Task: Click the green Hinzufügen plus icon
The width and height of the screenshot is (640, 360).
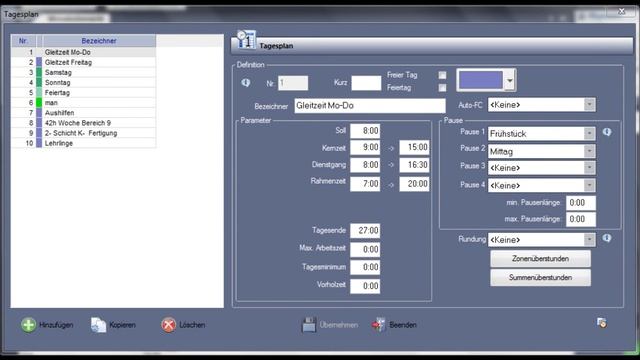Action: tap(29, 325)
